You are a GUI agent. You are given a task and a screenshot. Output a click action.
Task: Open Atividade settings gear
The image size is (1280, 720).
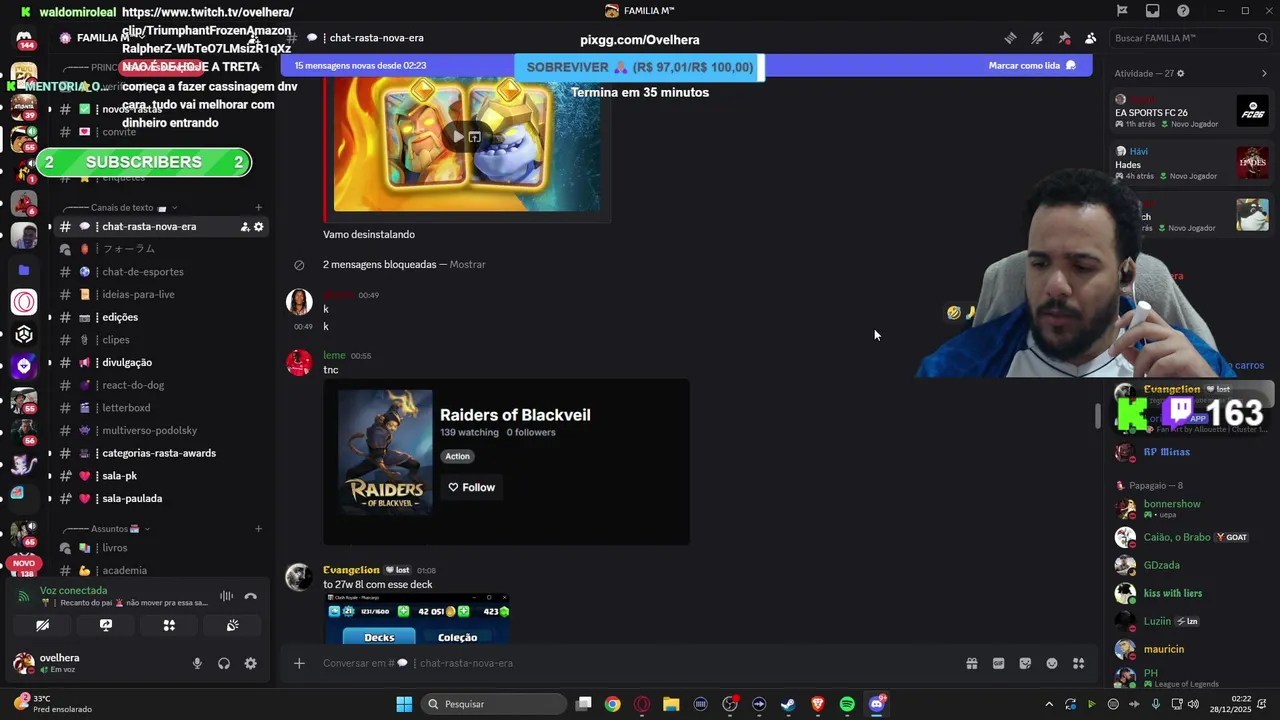tap(1181, 74)
